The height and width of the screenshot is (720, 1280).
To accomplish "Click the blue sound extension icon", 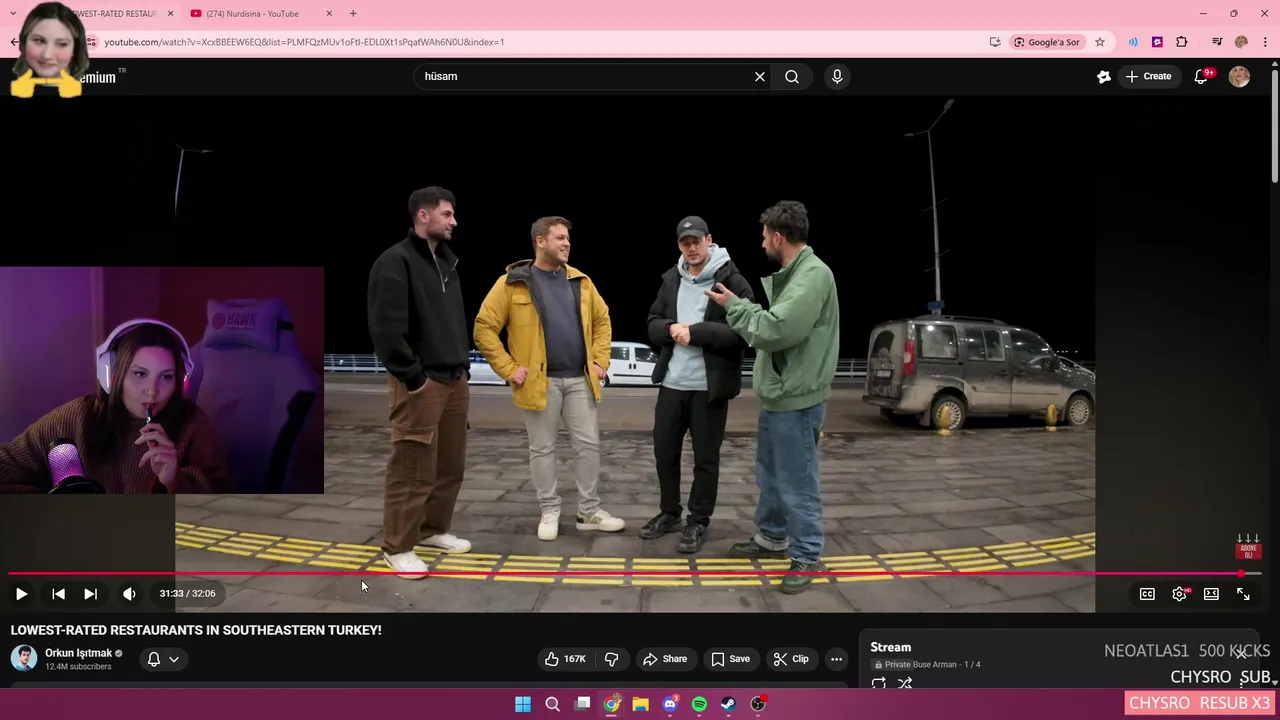I will (x=1133, y=42).
